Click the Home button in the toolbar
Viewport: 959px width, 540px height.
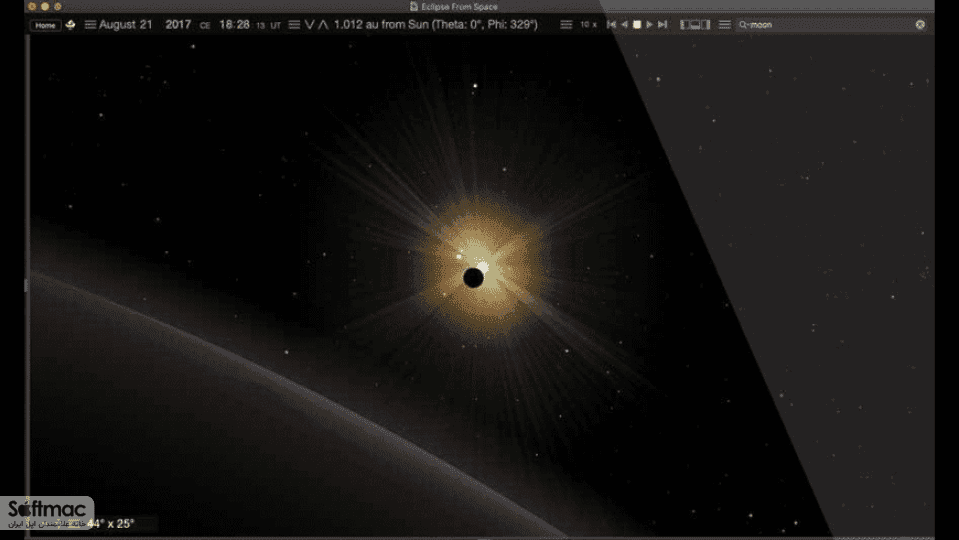45,25
